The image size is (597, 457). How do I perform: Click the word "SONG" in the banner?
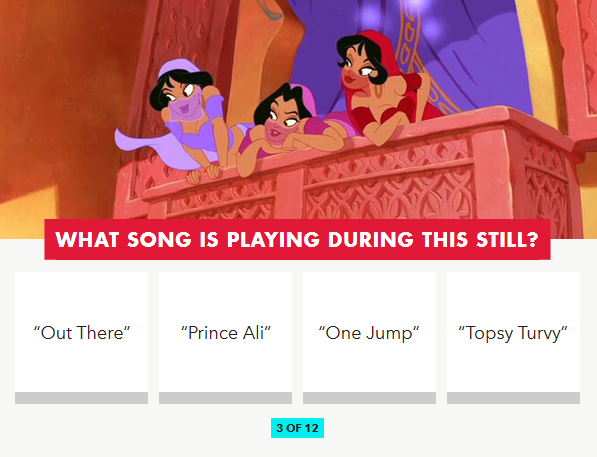pos(159,240)
